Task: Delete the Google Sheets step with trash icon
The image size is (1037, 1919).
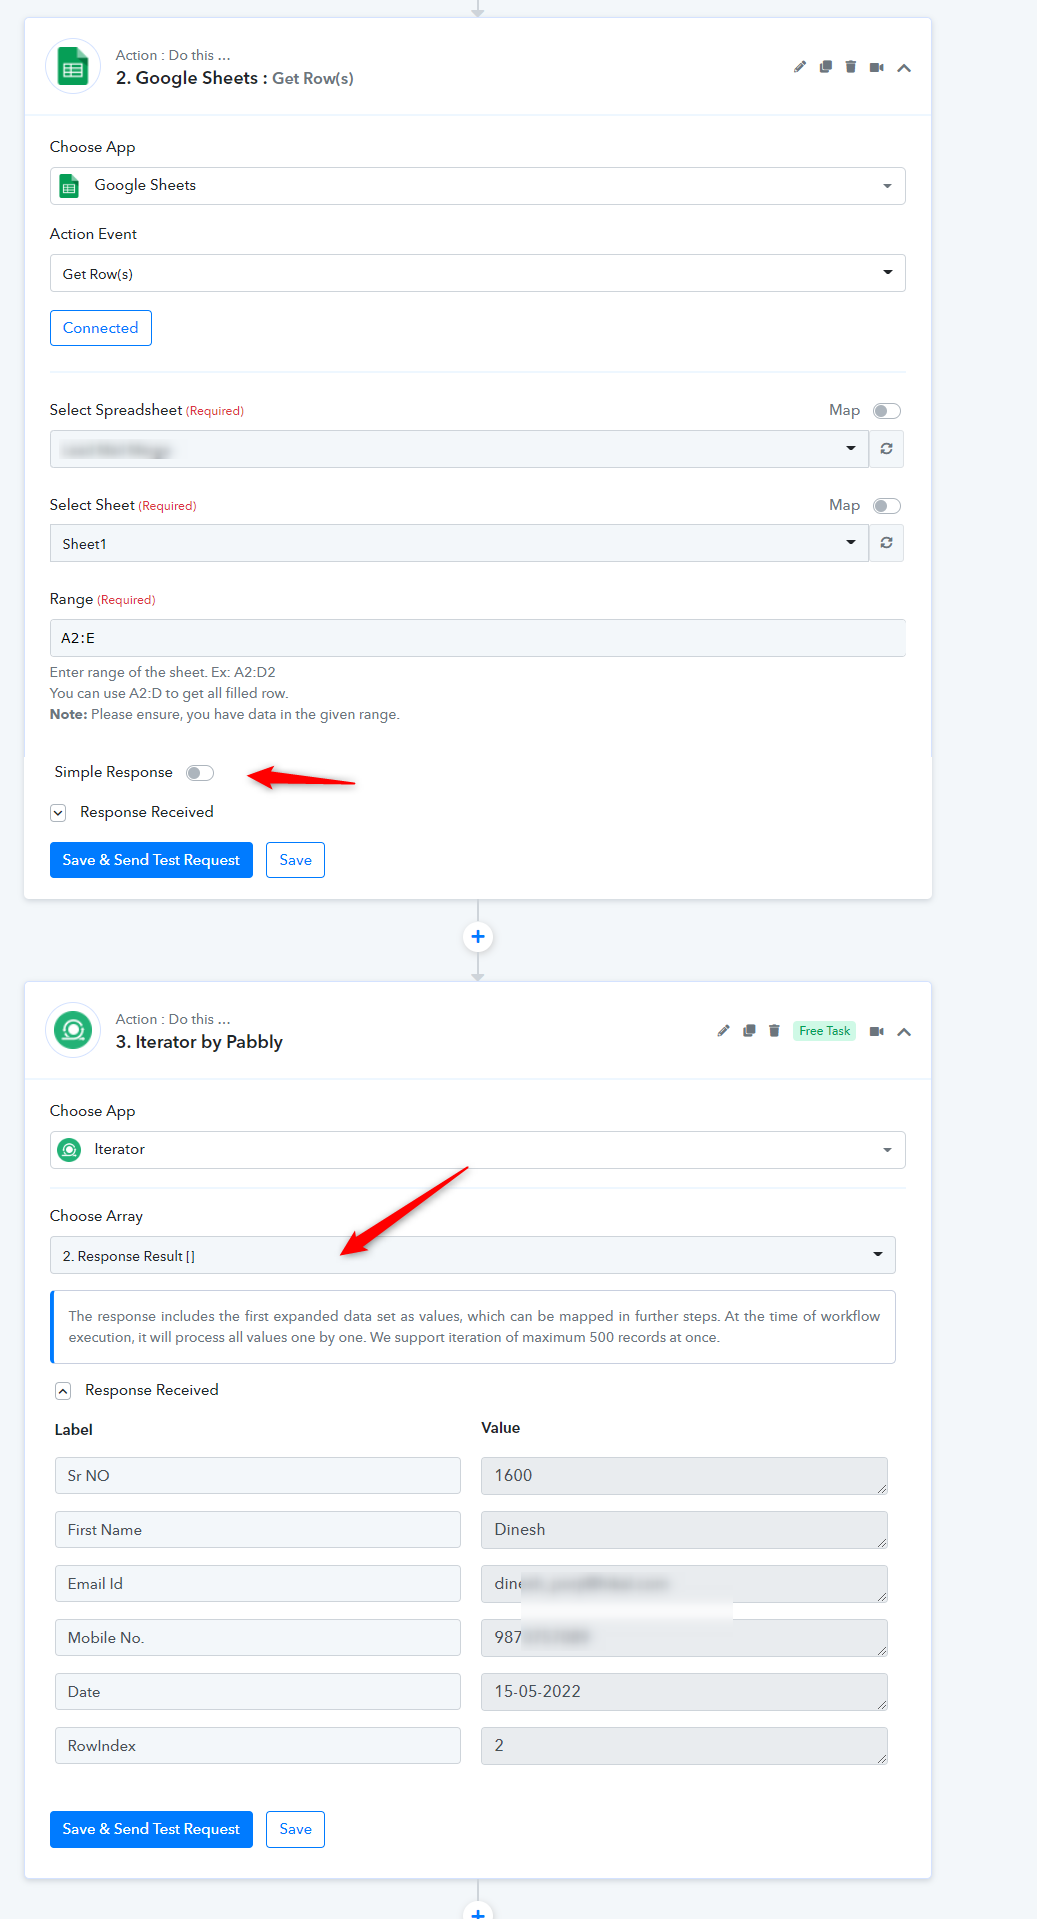Action: pyautogui.click(x=851, y=67)
